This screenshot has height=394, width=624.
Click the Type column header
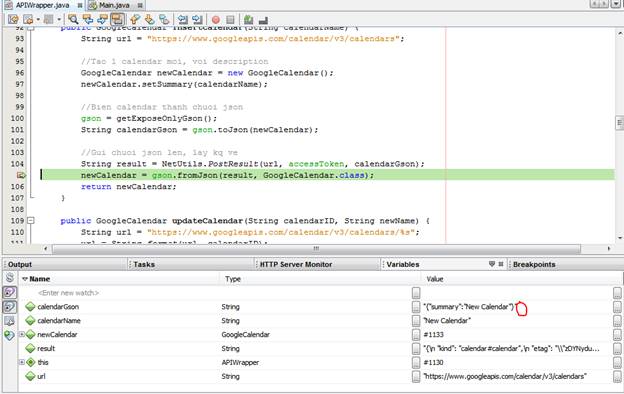320,279
